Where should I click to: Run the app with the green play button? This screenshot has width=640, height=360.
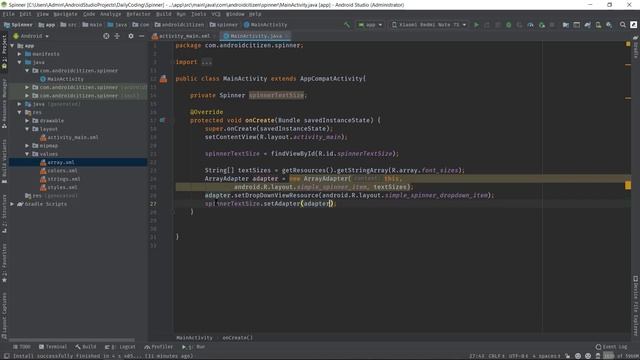(476, 25)
